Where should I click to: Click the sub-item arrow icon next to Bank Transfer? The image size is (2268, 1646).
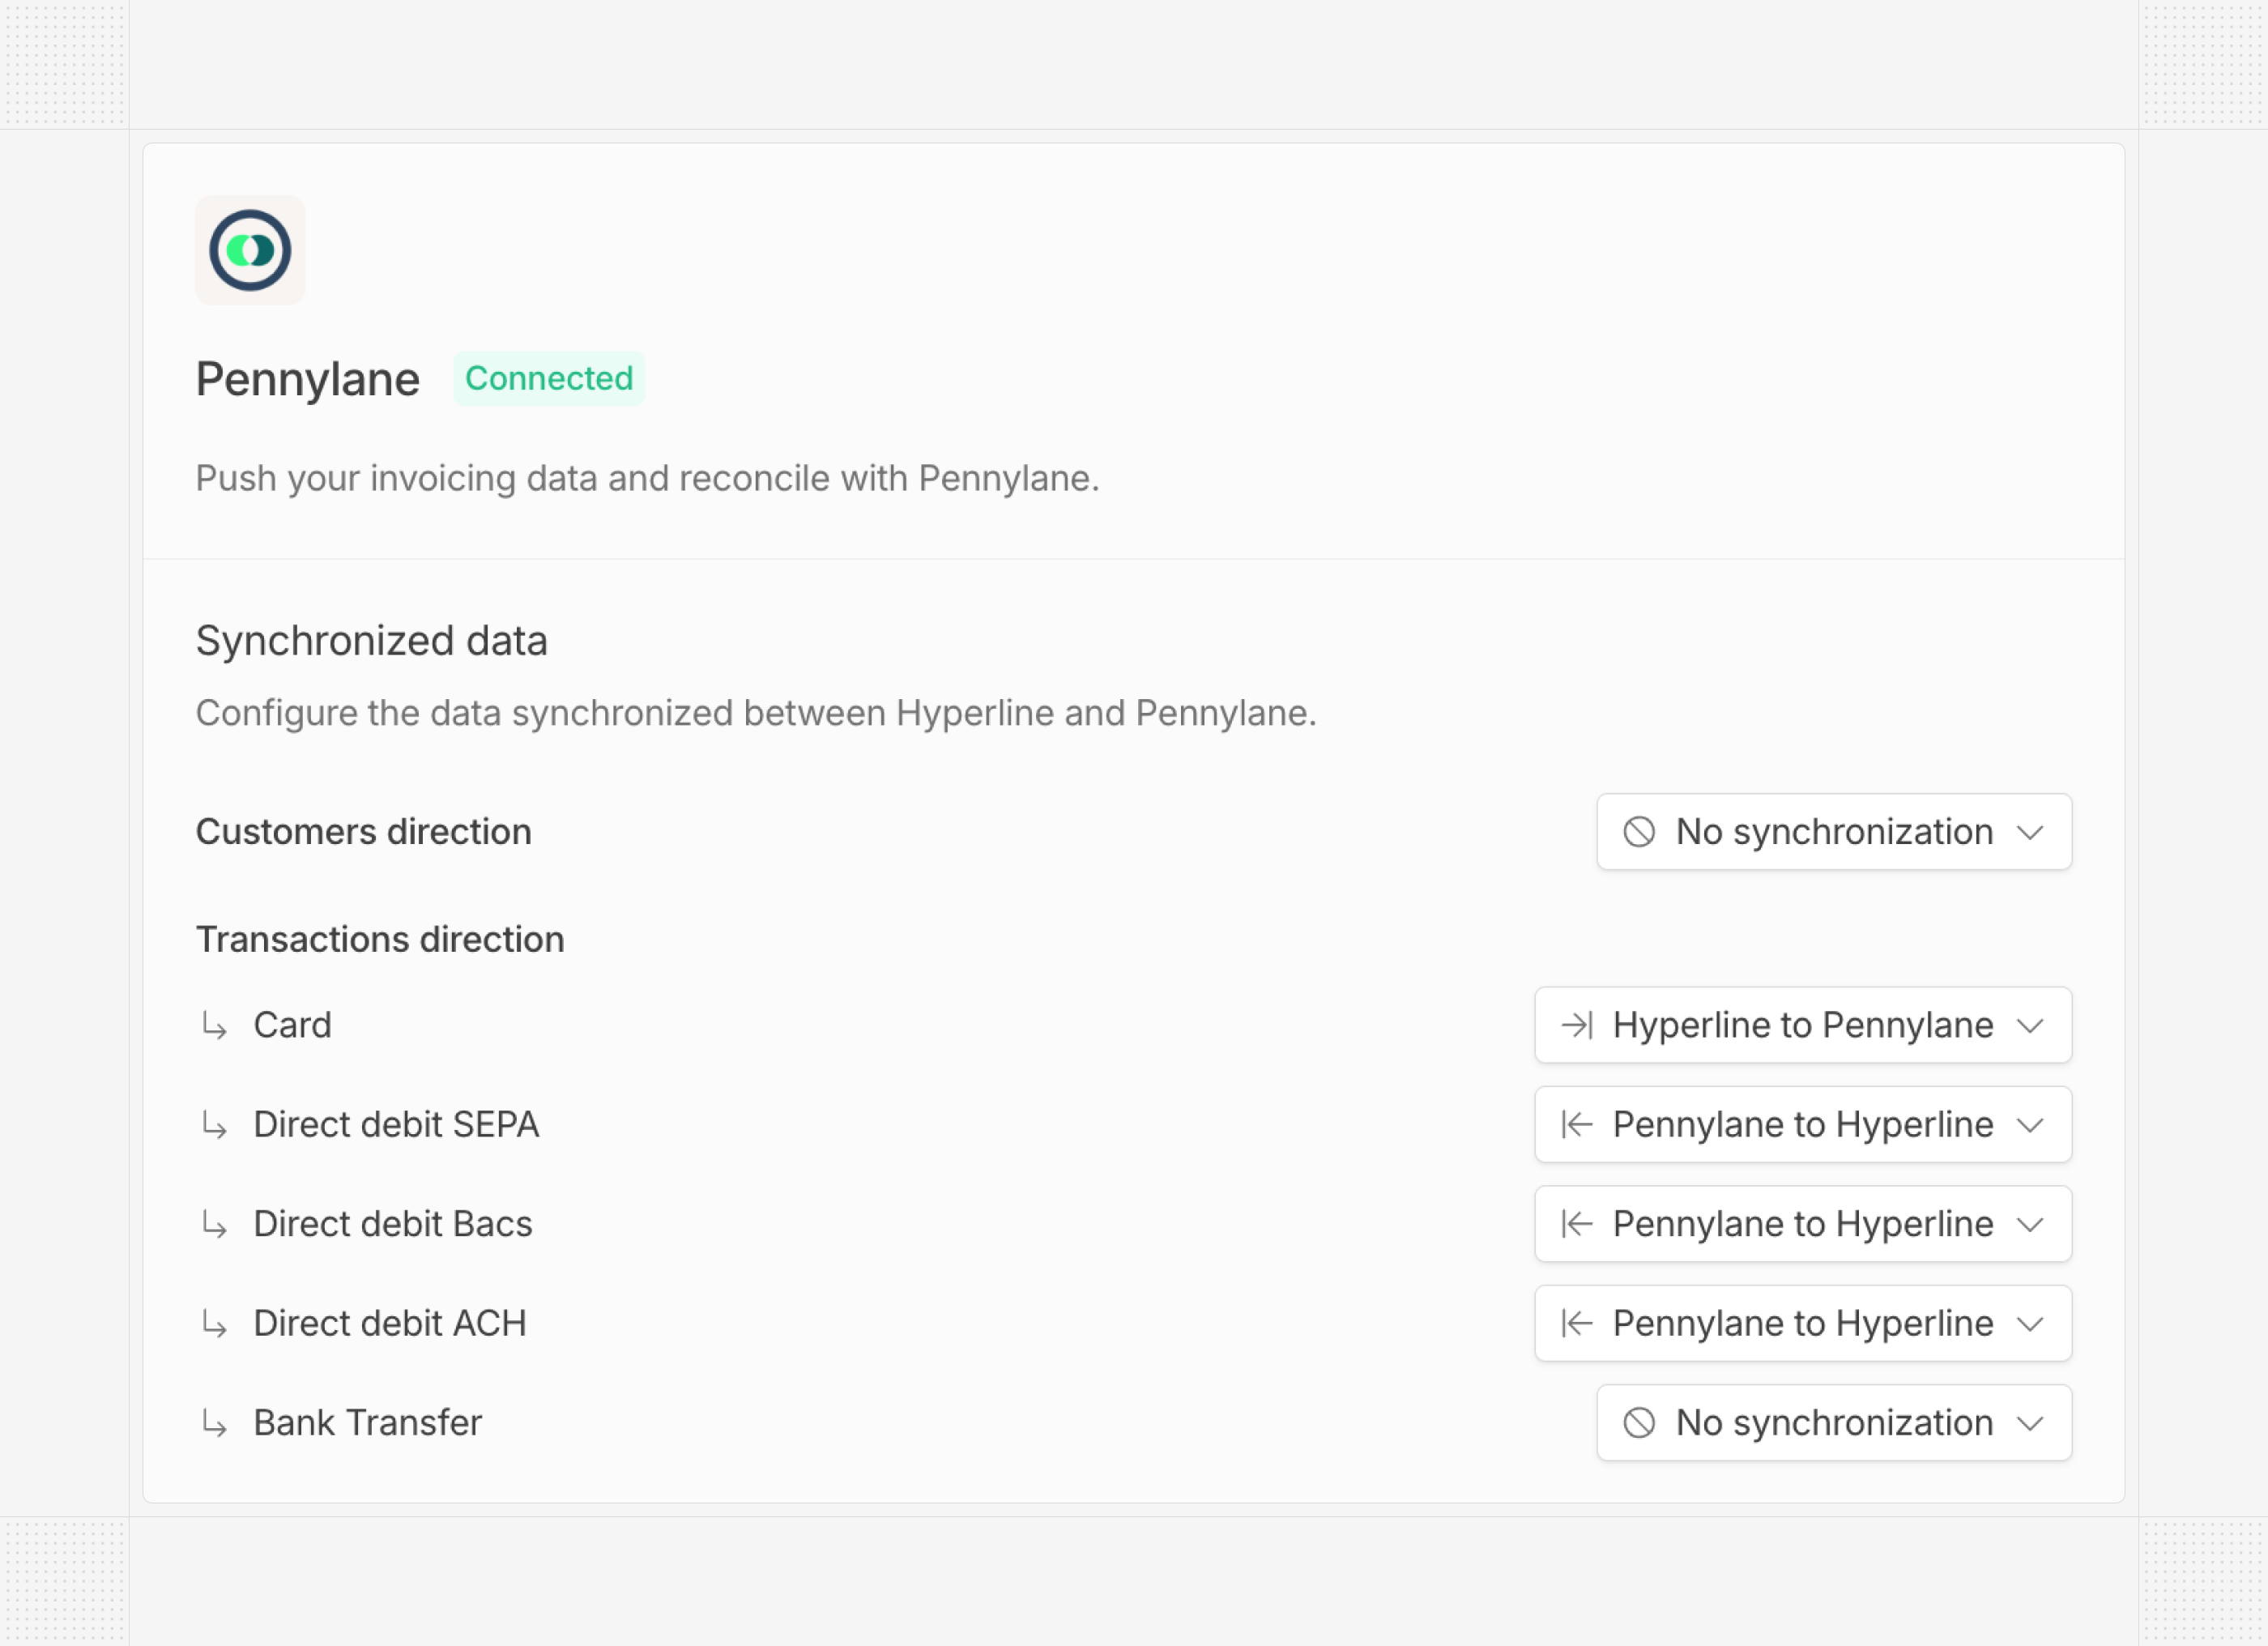pos(214,1423)
